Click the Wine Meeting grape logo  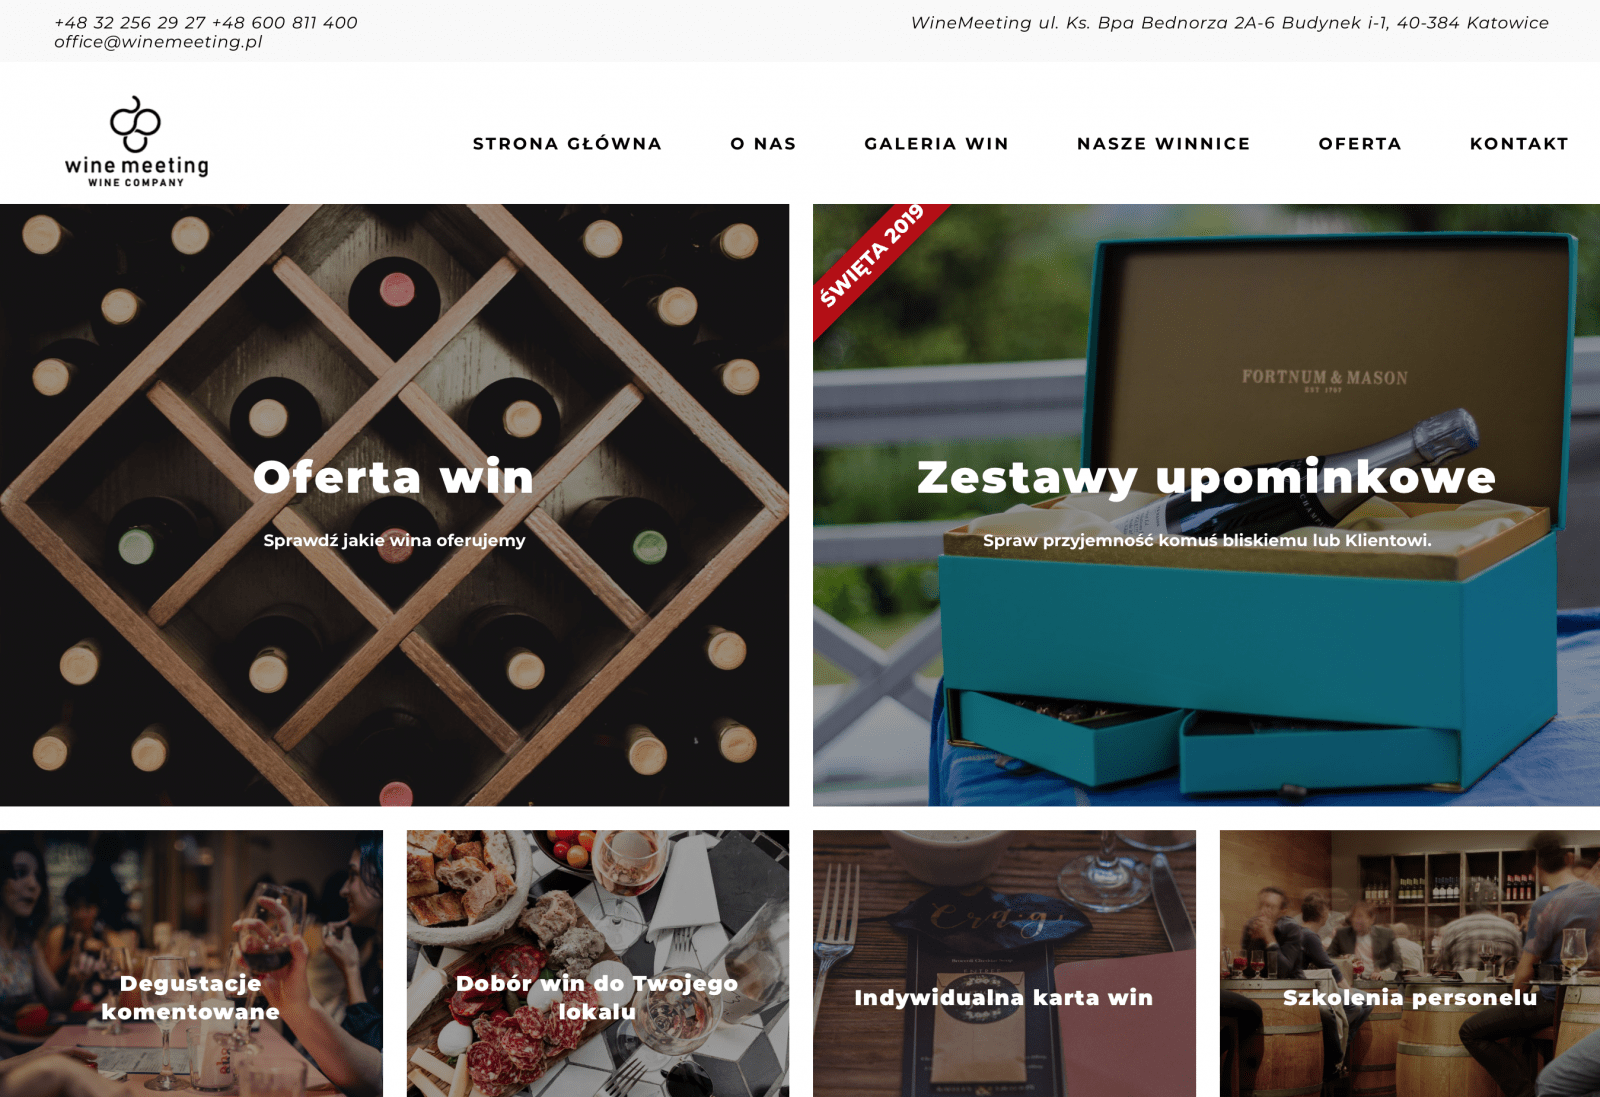136,142
